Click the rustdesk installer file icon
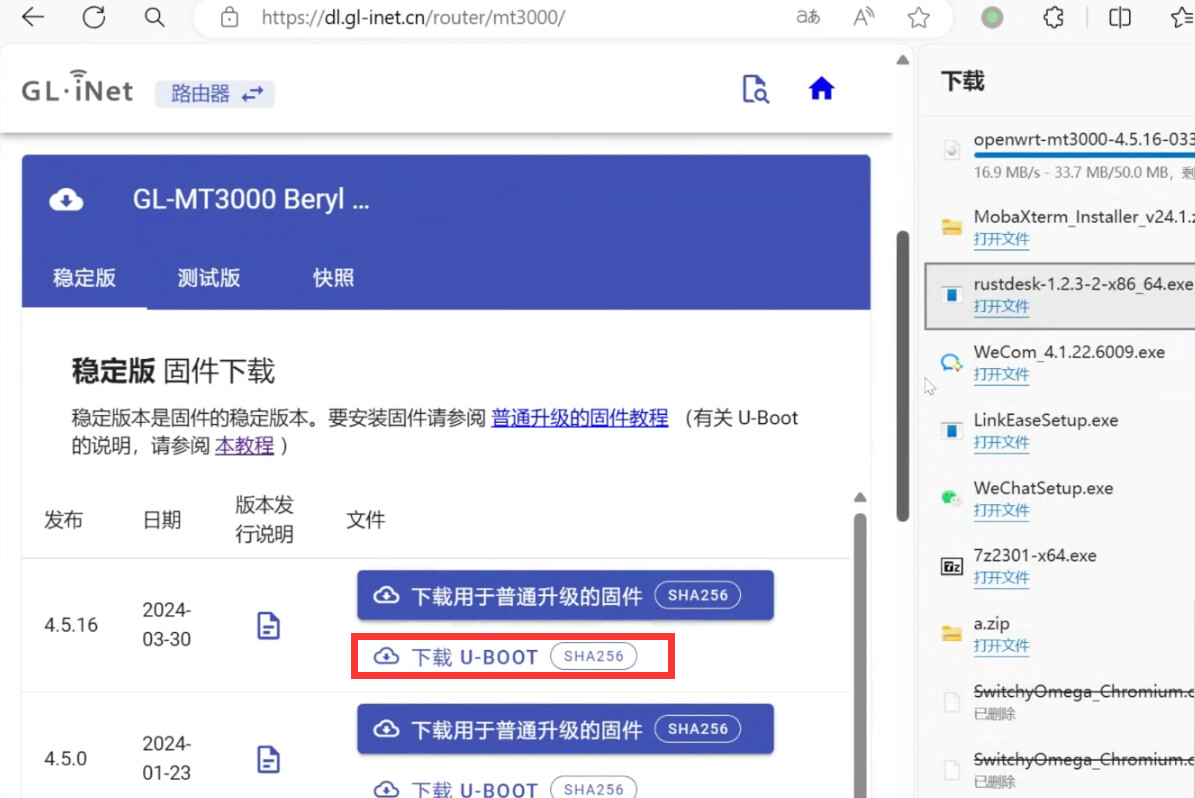The height and width of the screenshot is (798, 1195). (x=950, y=295)
